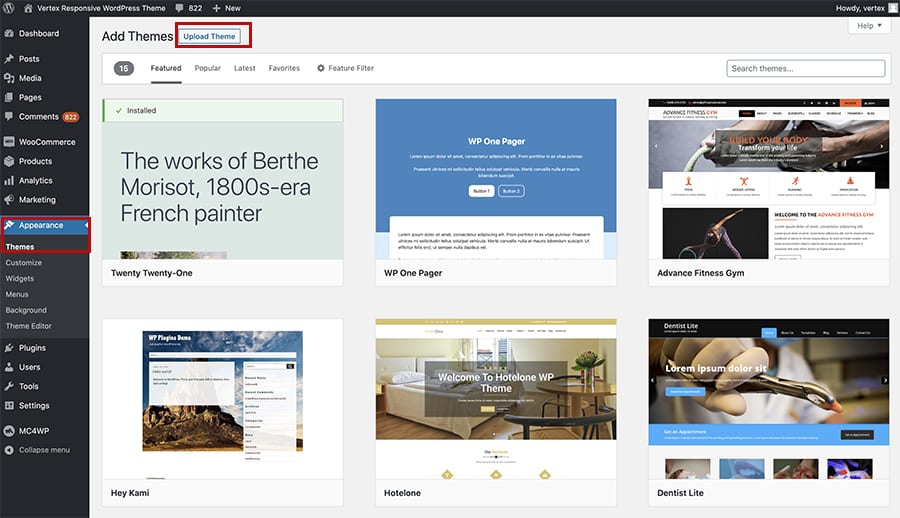900x518 pixels.
Task: Click the Dashboard gauge icon in sidebar
Action: [x=9, y=33]
